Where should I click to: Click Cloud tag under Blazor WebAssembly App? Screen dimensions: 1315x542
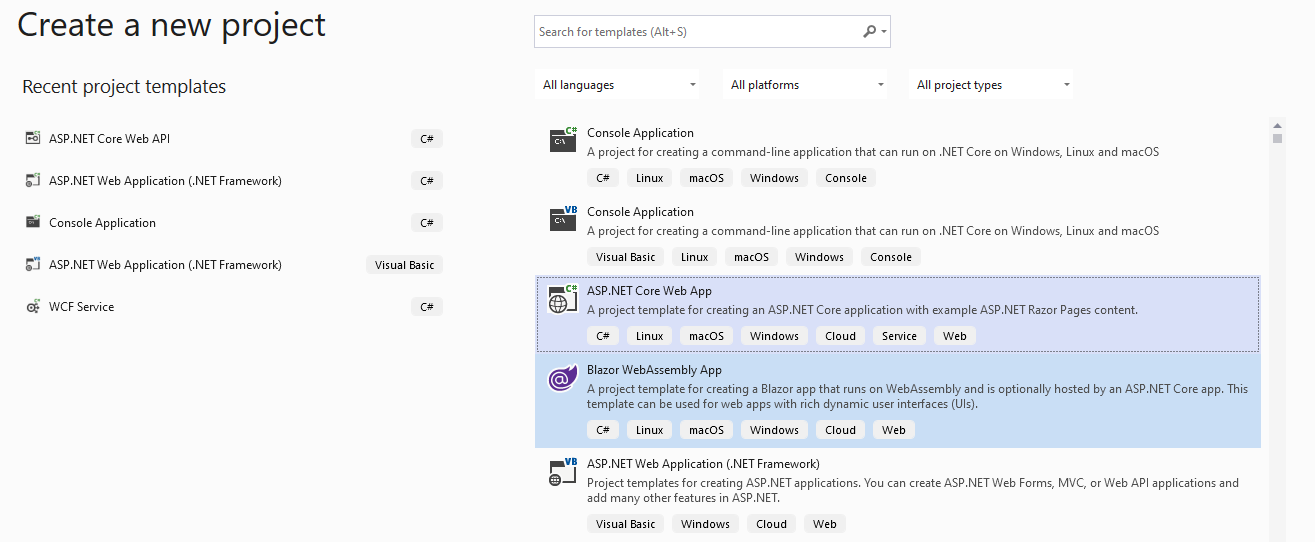(840, 430)
